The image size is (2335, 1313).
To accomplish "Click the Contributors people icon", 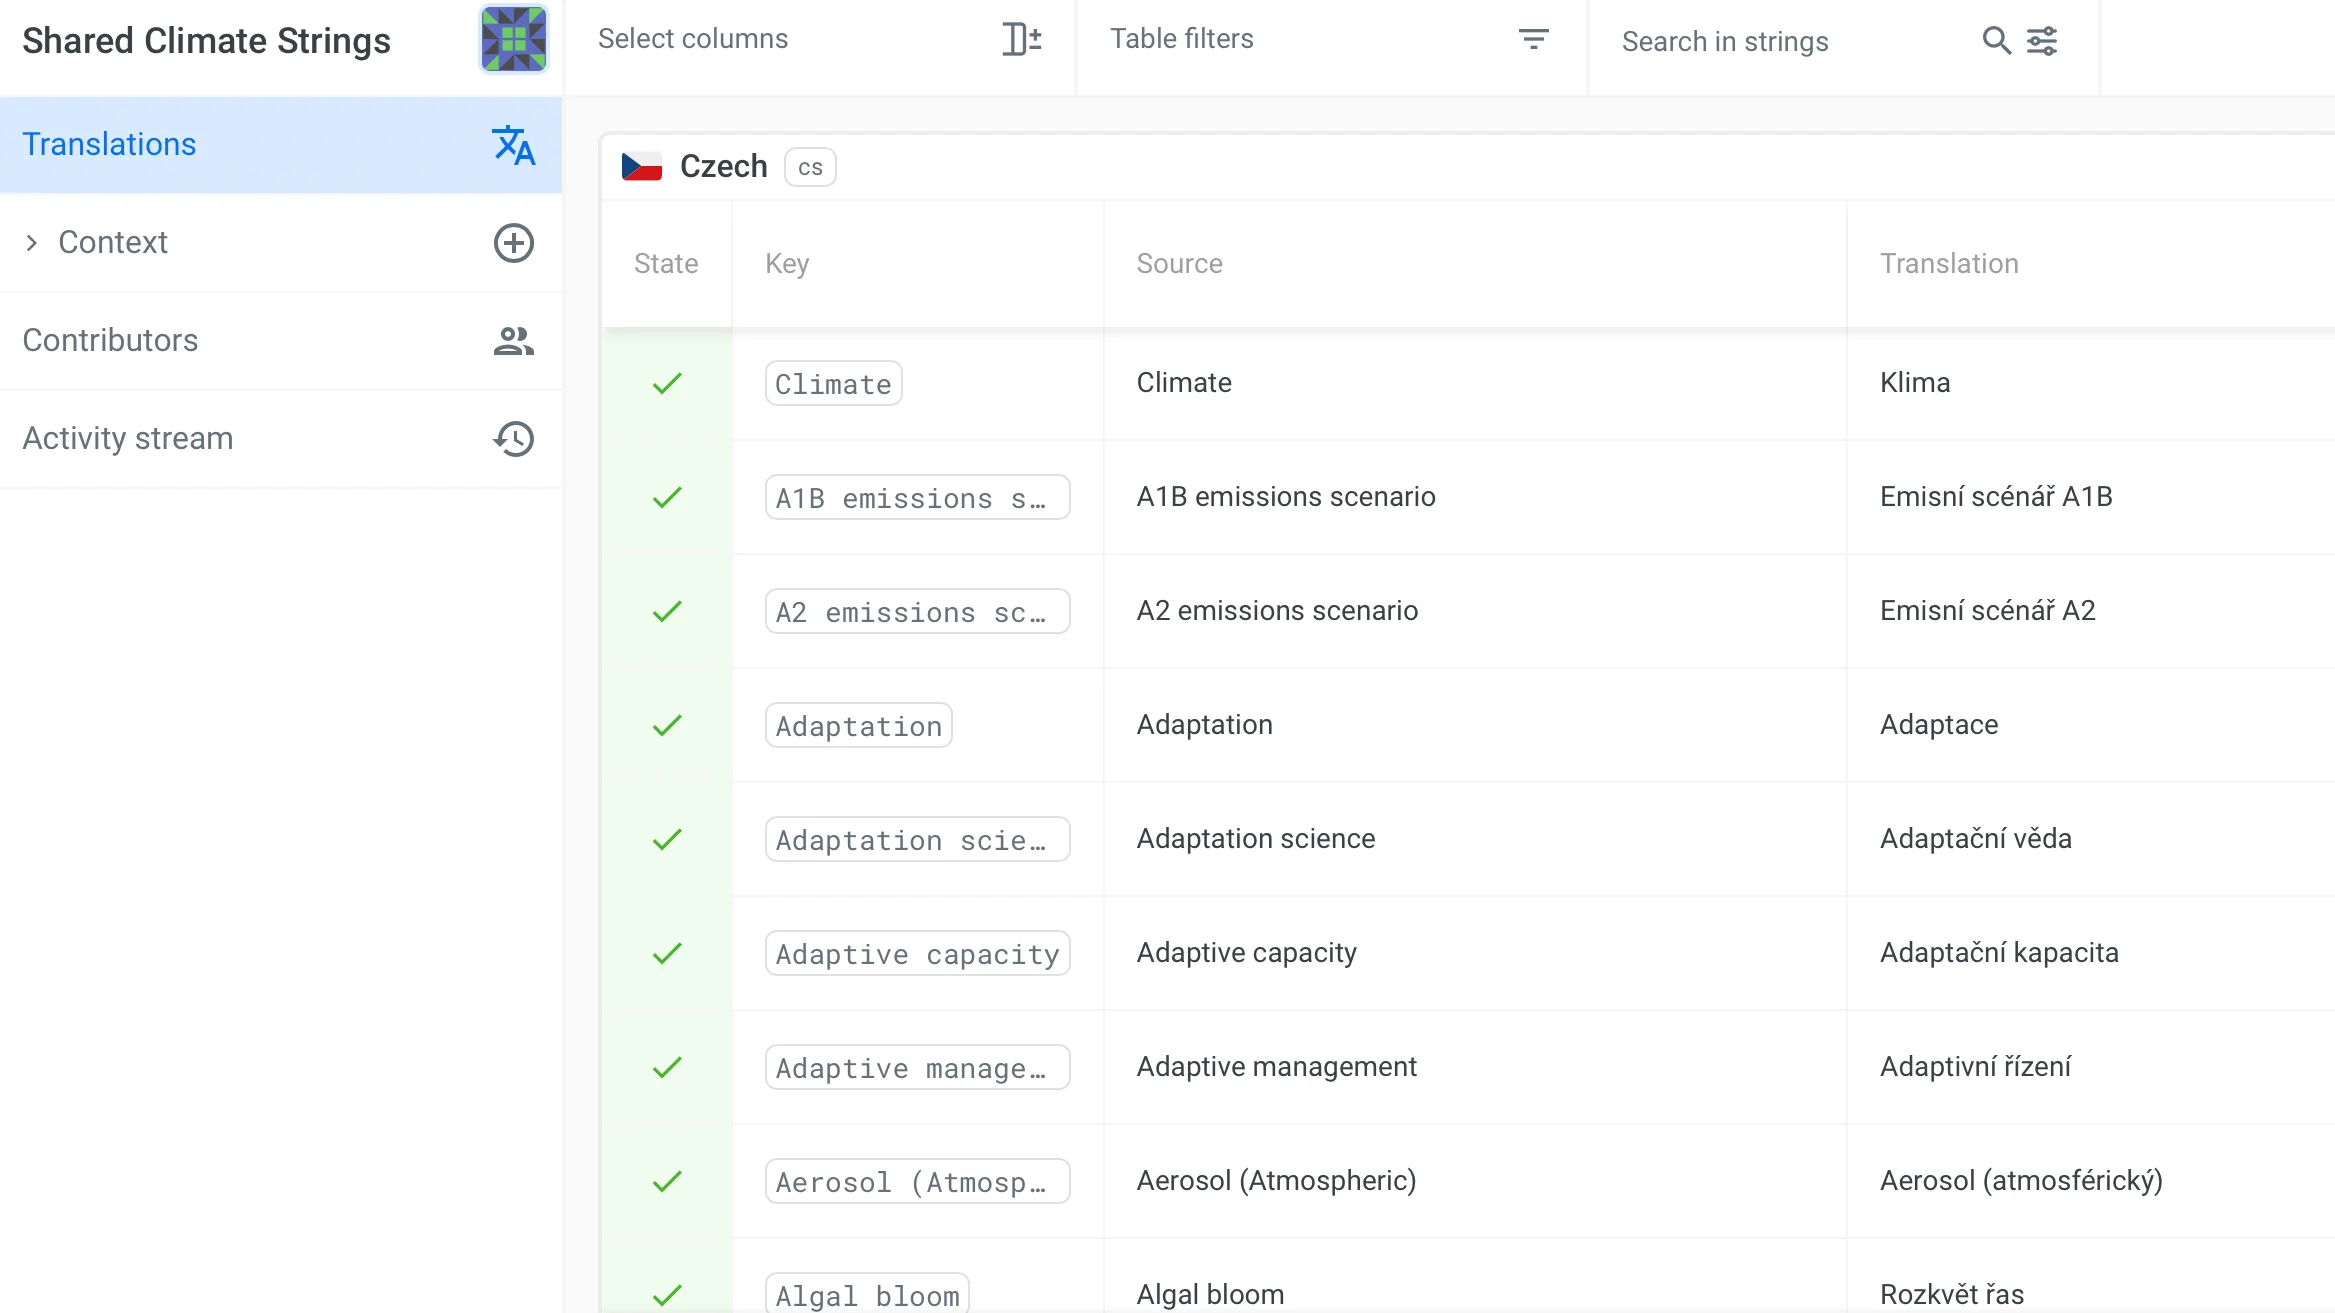I will pos(514,341).
